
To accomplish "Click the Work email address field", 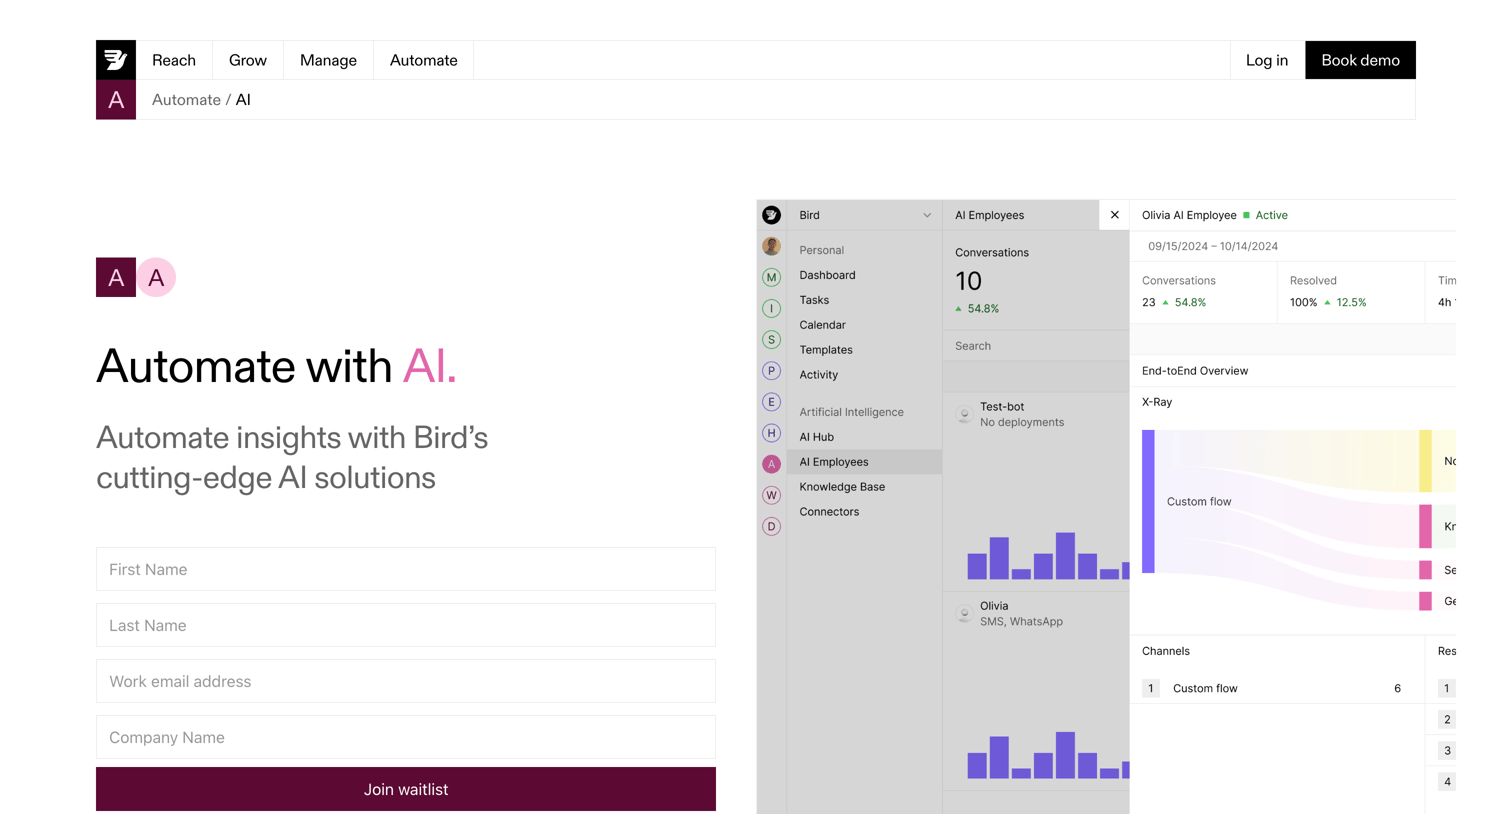I will (406, 681).
